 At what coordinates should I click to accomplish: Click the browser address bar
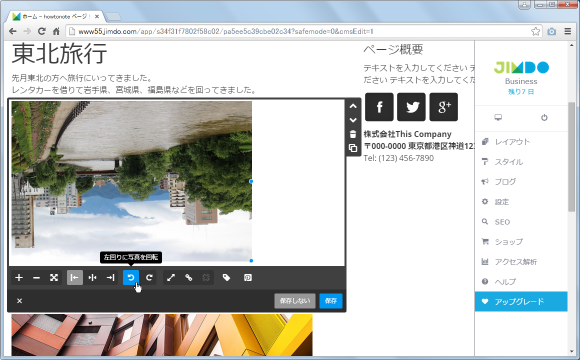303,31
